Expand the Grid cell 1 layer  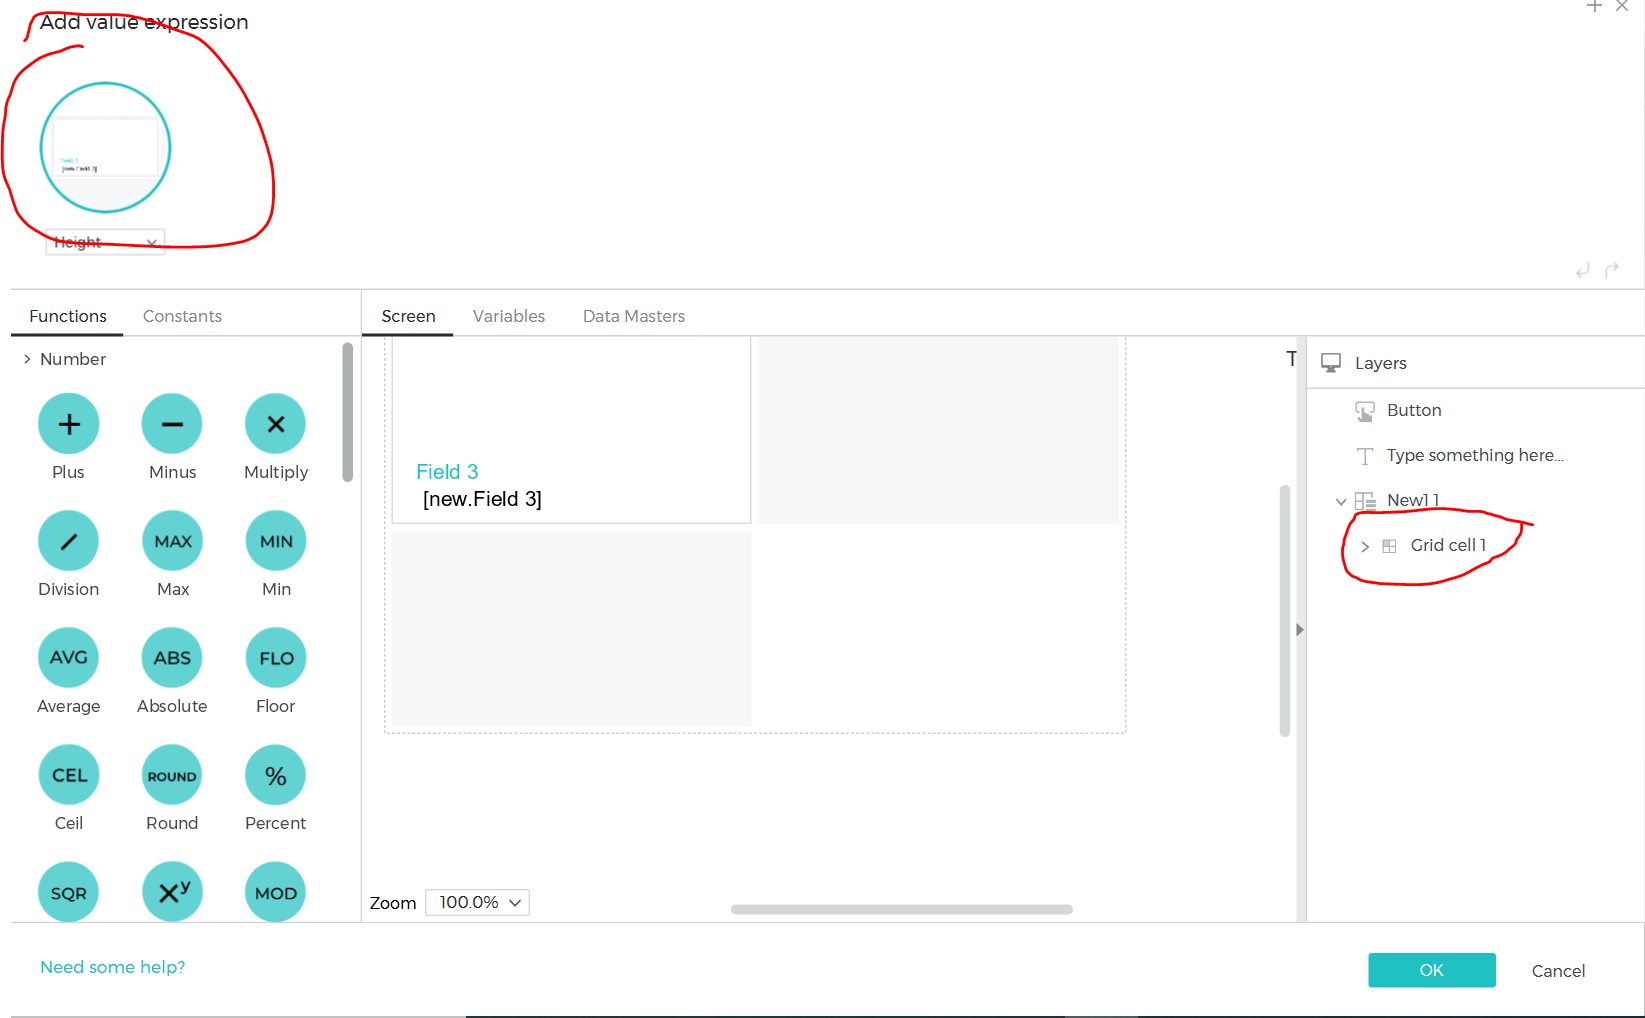1365,546
